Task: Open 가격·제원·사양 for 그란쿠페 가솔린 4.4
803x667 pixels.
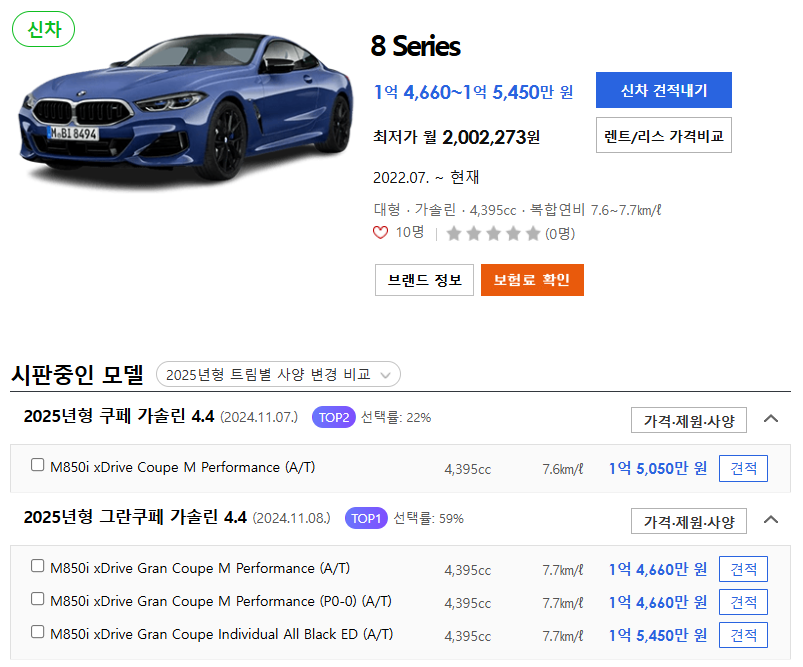Action: pos(689,522)
